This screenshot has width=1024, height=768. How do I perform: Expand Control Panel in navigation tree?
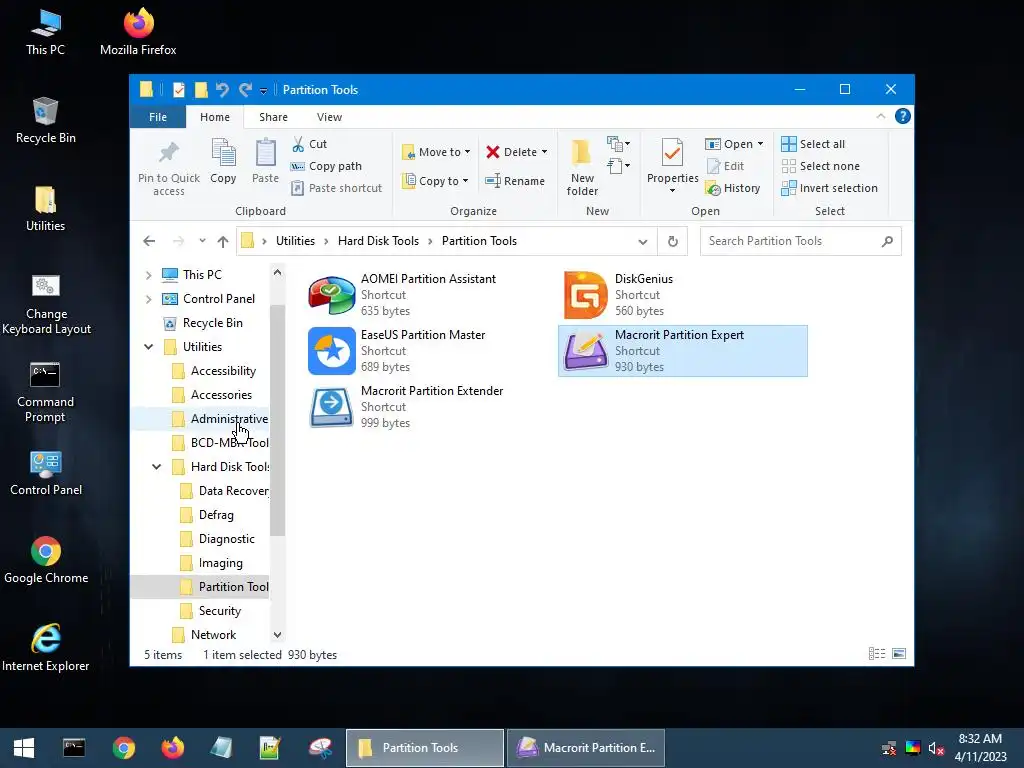pos(148,299)
